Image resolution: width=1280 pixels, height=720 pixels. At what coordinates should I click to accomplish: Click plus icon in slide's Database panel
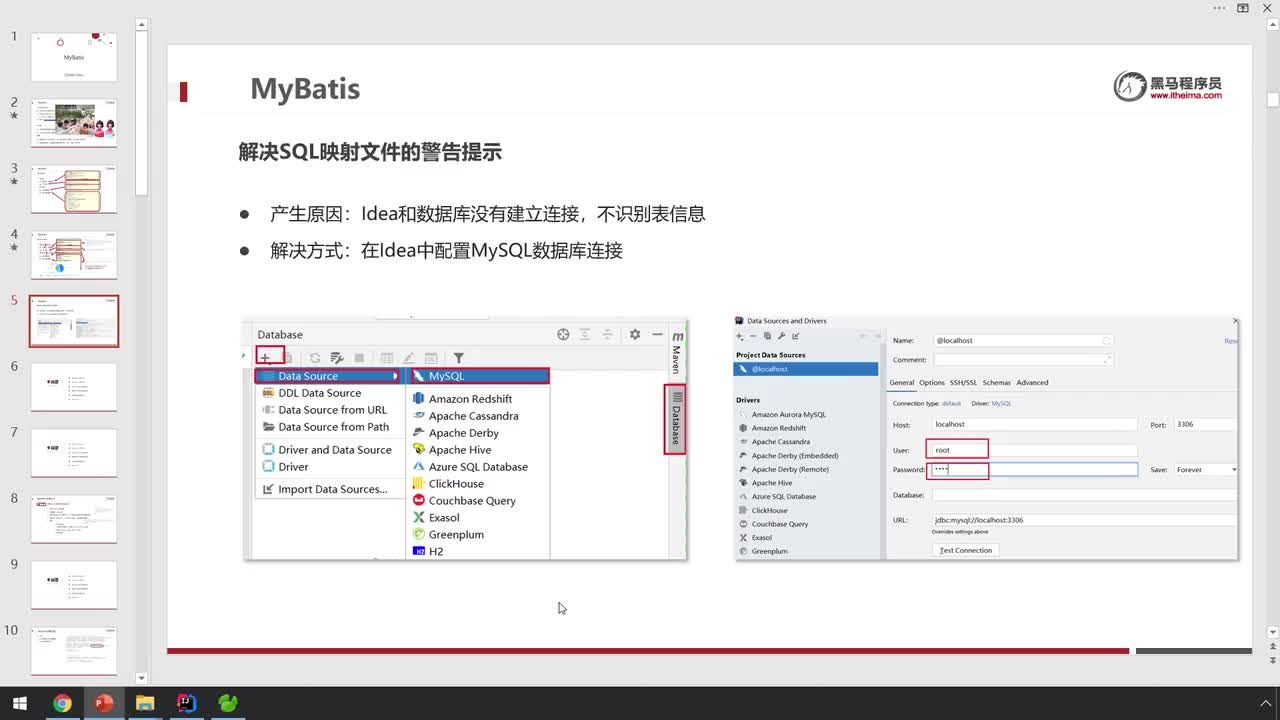coord(266,357)
